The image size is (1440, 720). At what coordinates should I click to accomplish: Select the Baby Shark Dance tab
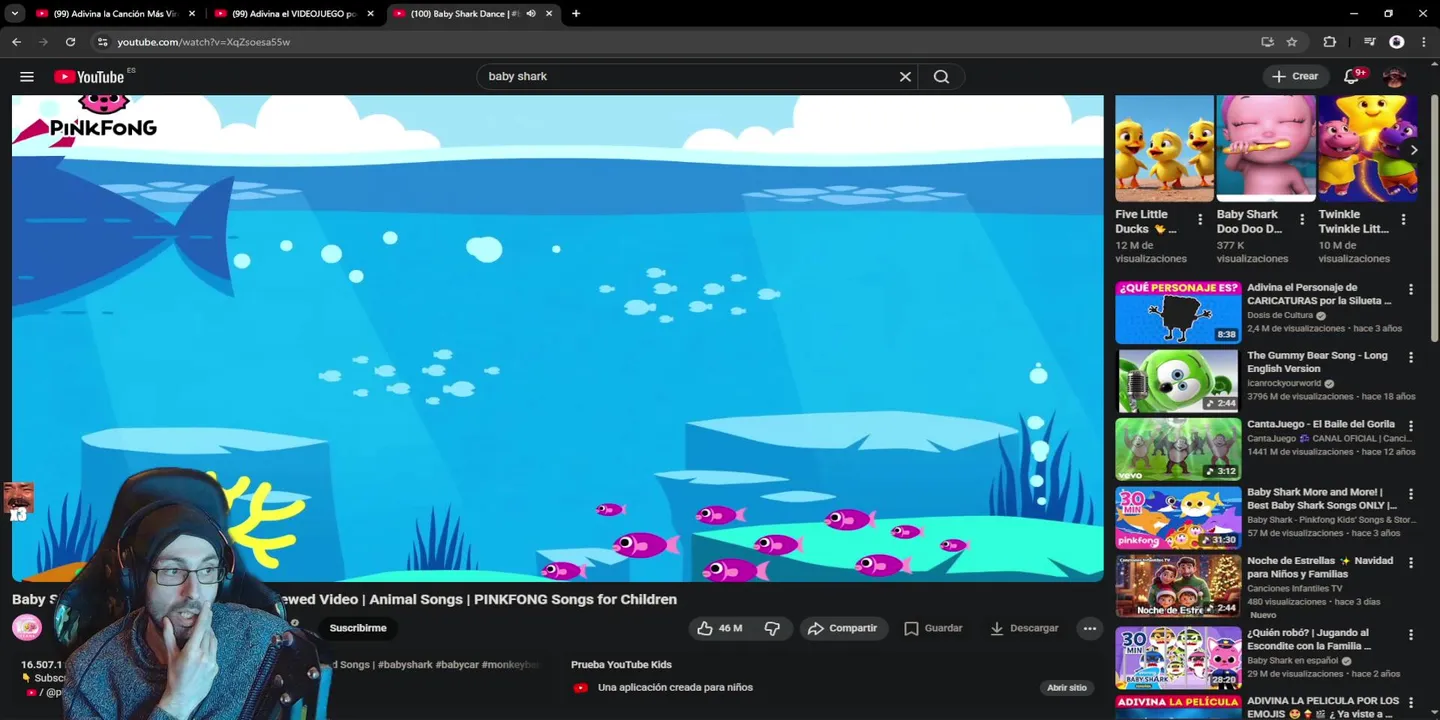coord(464,14)
